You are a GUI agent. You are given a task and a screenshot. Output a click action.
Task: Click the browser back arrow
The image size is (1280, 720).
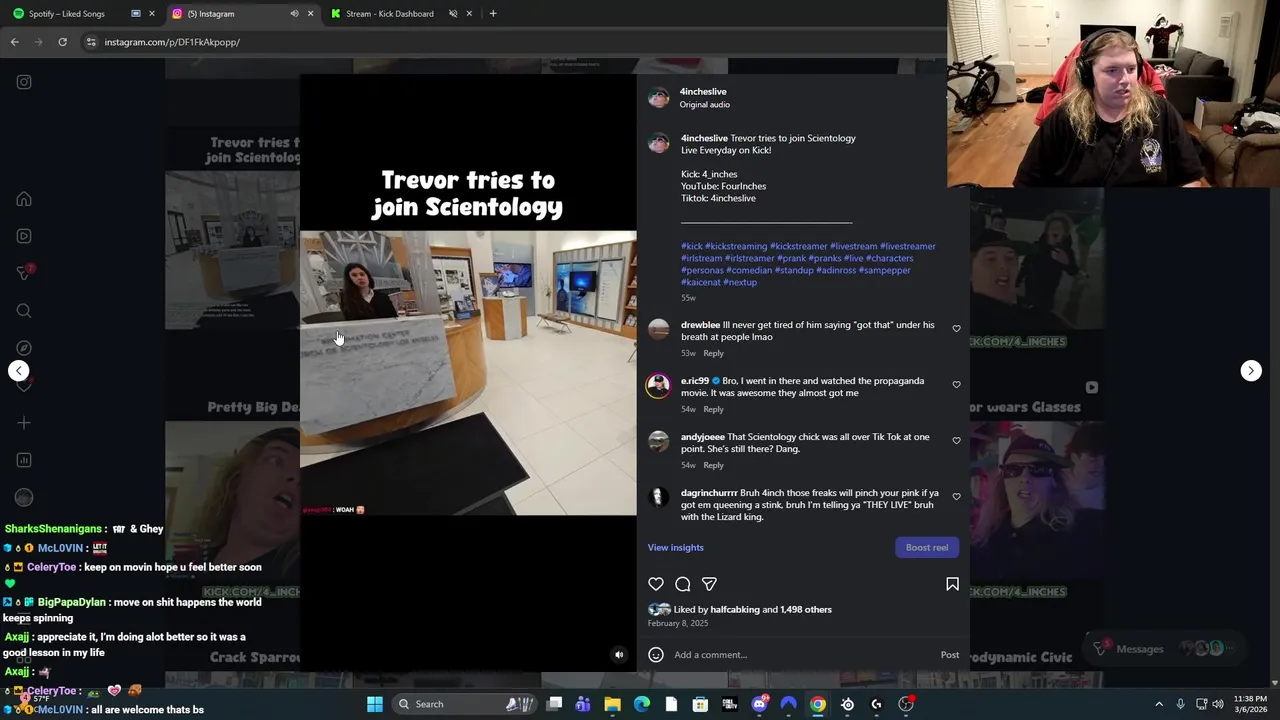14,42
